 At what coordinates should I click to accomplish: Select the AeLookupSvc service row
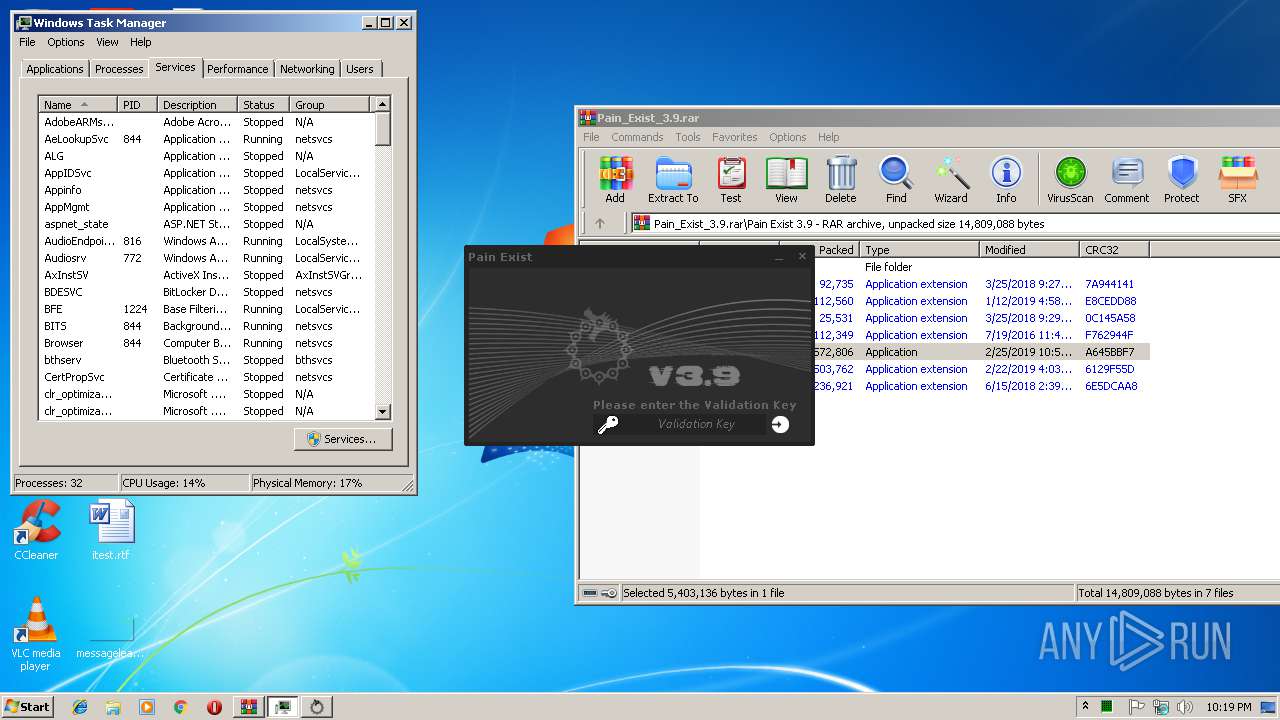click(206, 139)
